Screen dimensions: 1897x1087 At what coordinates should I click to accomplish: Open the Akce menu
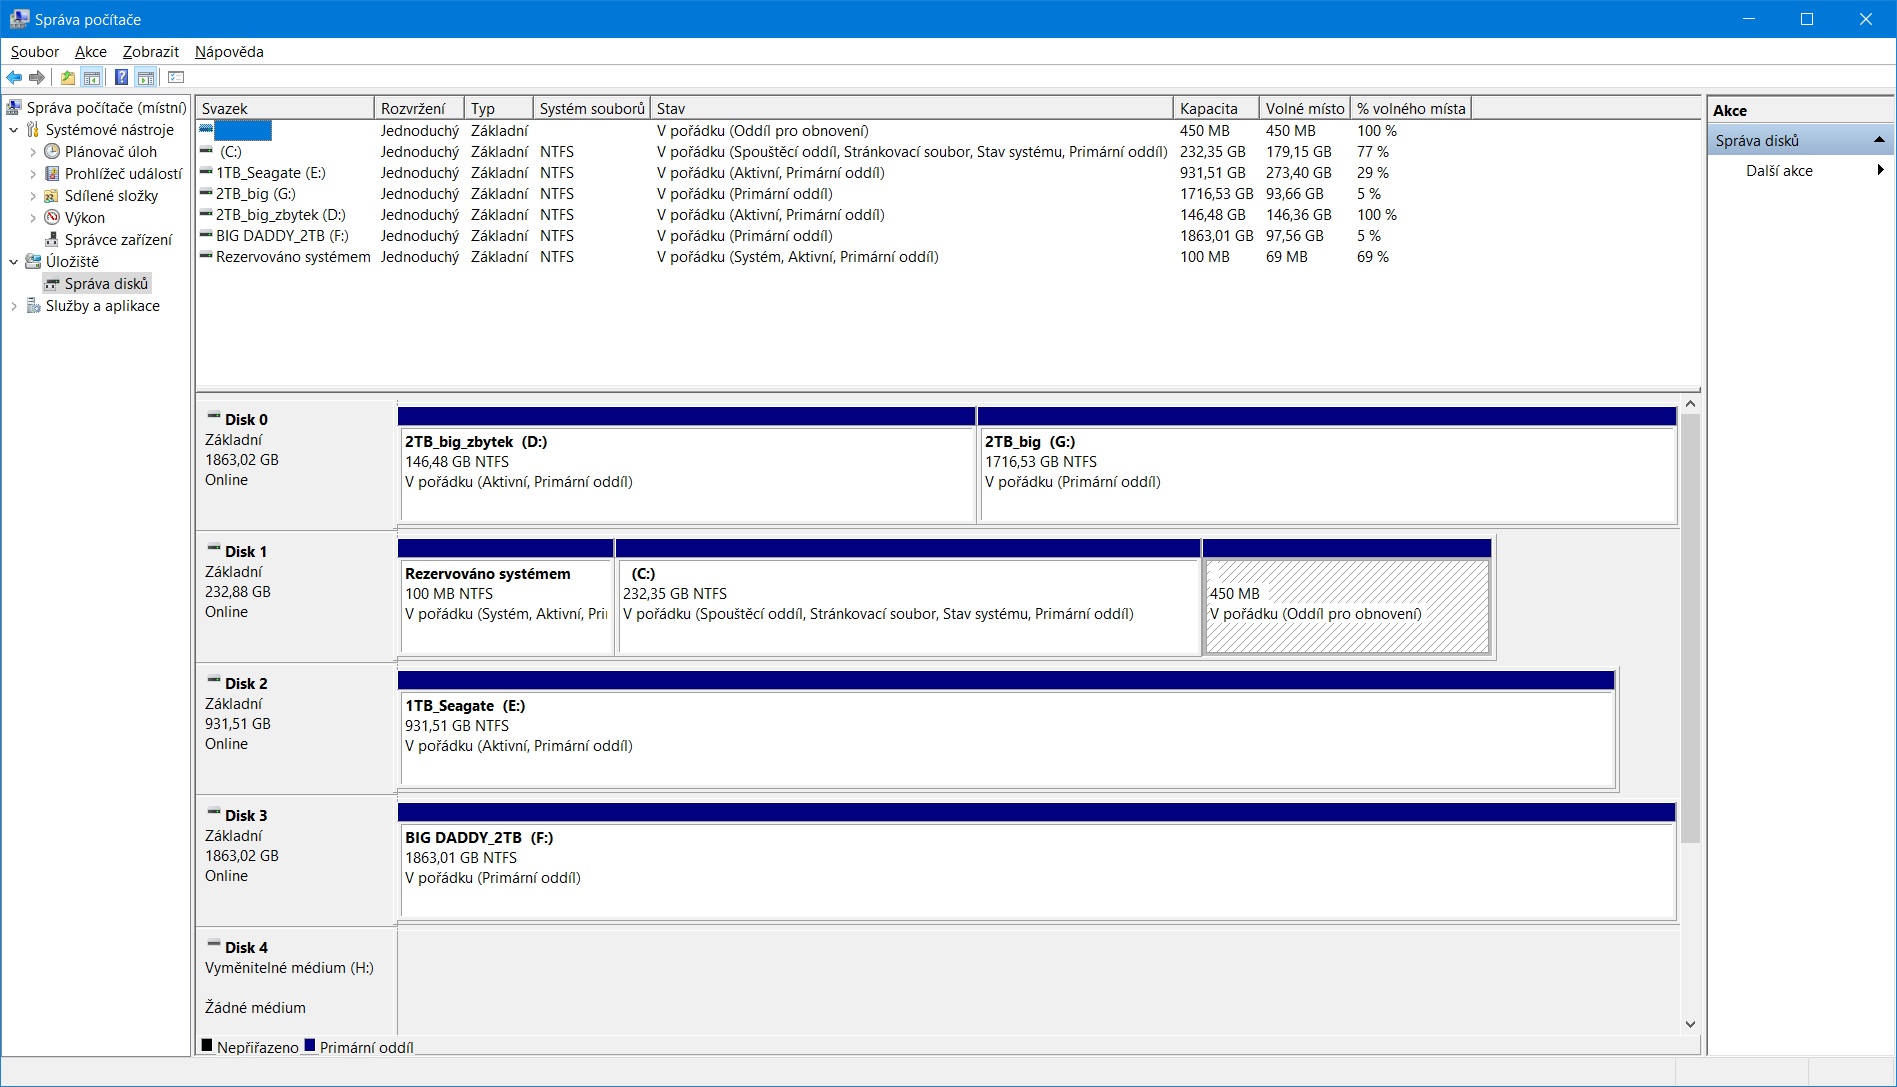[x=90, y=52]
